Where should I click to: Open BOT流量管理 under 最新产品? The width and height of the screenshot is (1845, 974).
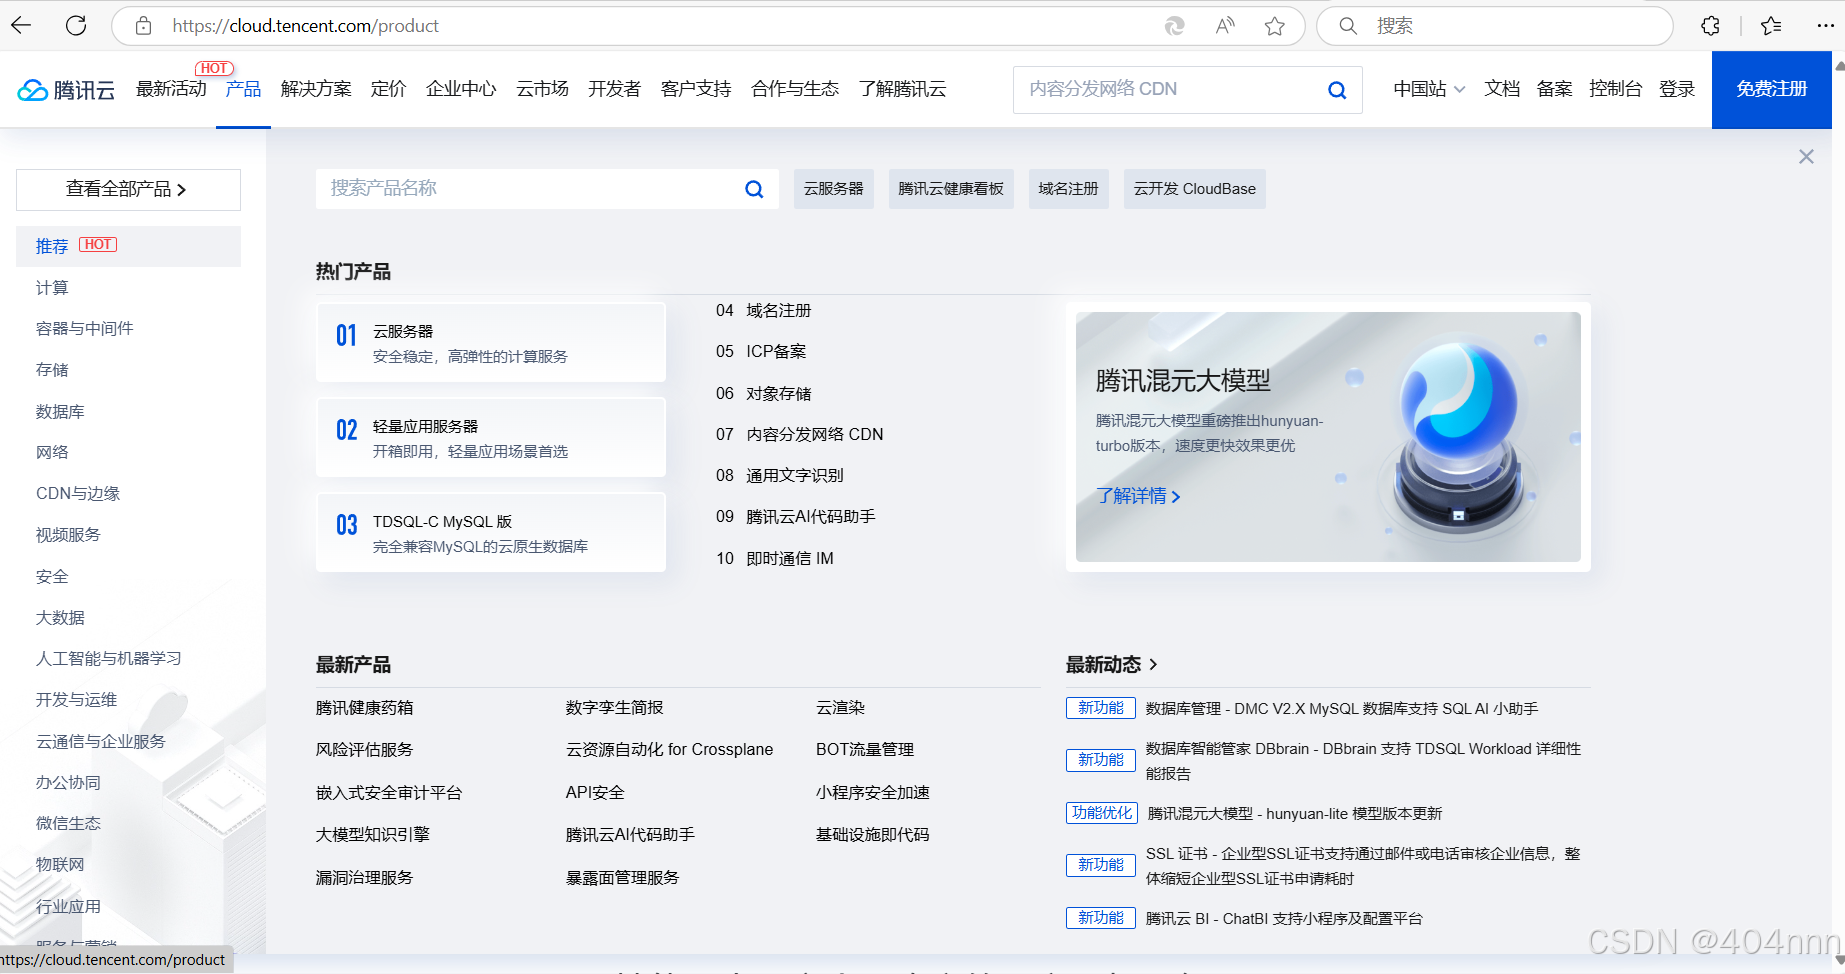(865, 750)
